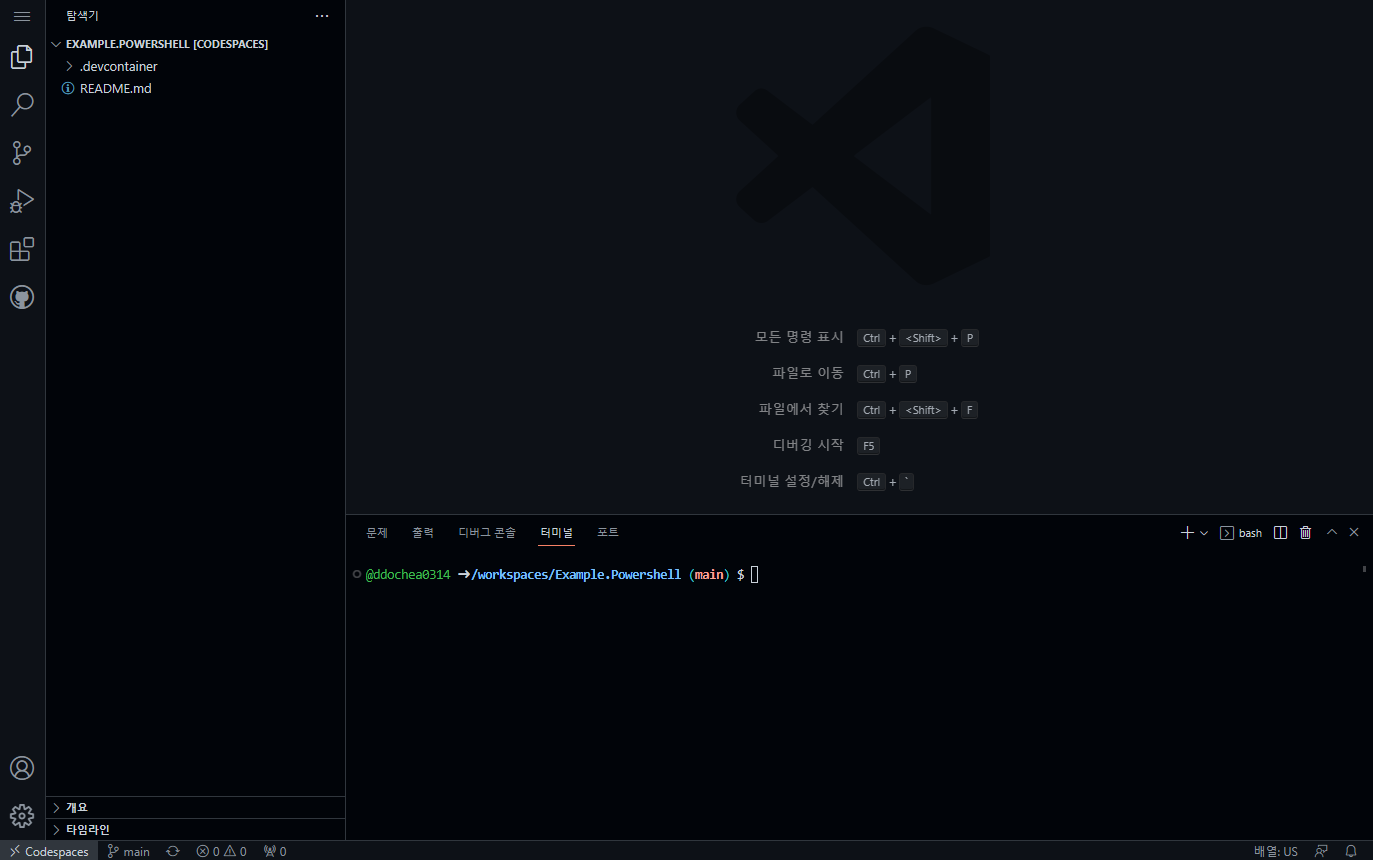1373x860 pixels.
Task: Select the bash terminal entry
Action: pos(1241,533)
